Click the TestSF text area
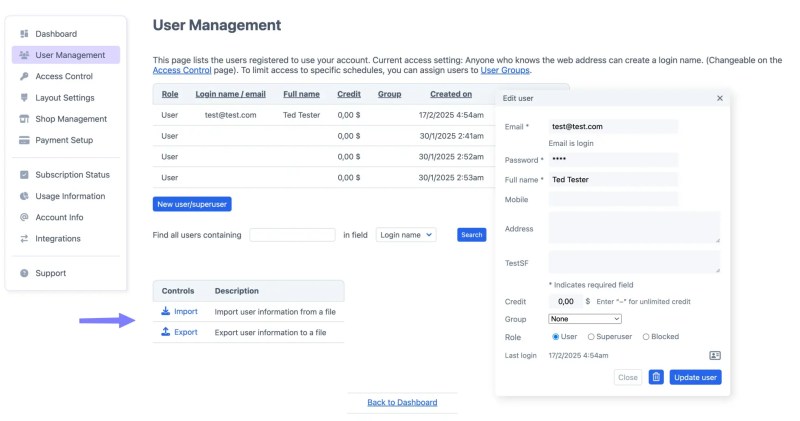The height and width of the screenshot is (421, 800). (x=635, y=262)
